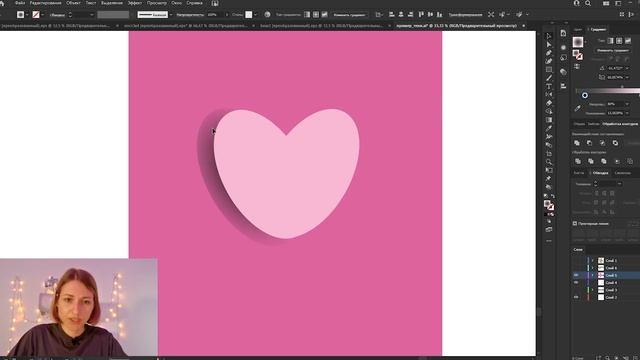This screenshot has height=360, width=640.
Task: Select the Pen tool
Action: click(549, 53)
